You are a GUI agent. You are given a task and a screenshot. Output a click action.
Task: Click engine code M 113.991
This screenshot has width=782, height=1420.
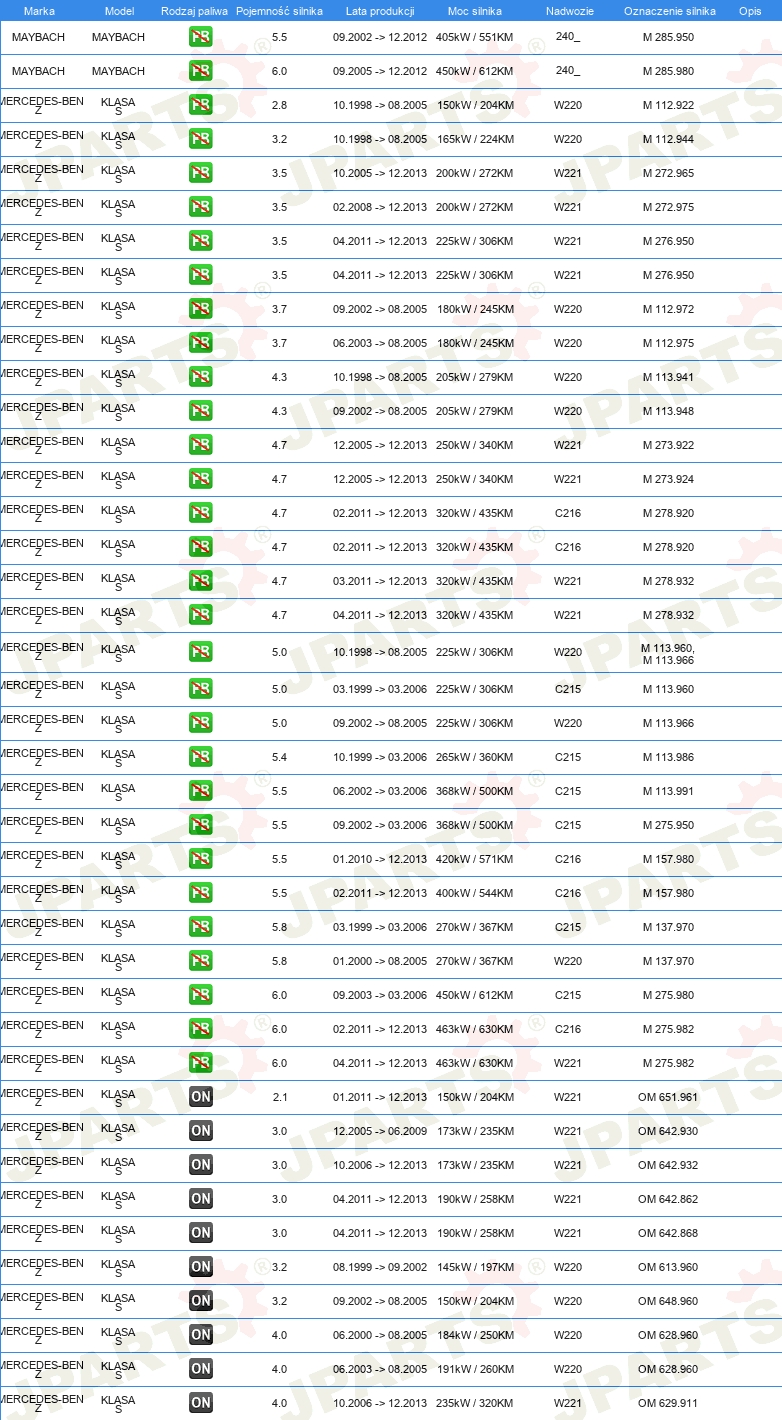point(669,791)
